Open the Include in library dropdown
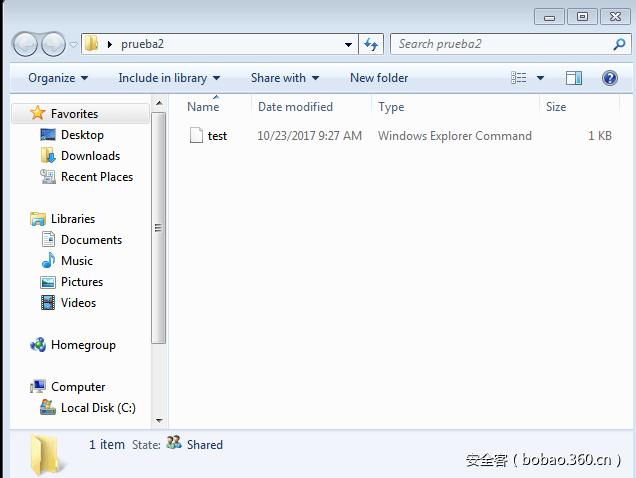 click(x=169, y=78)
